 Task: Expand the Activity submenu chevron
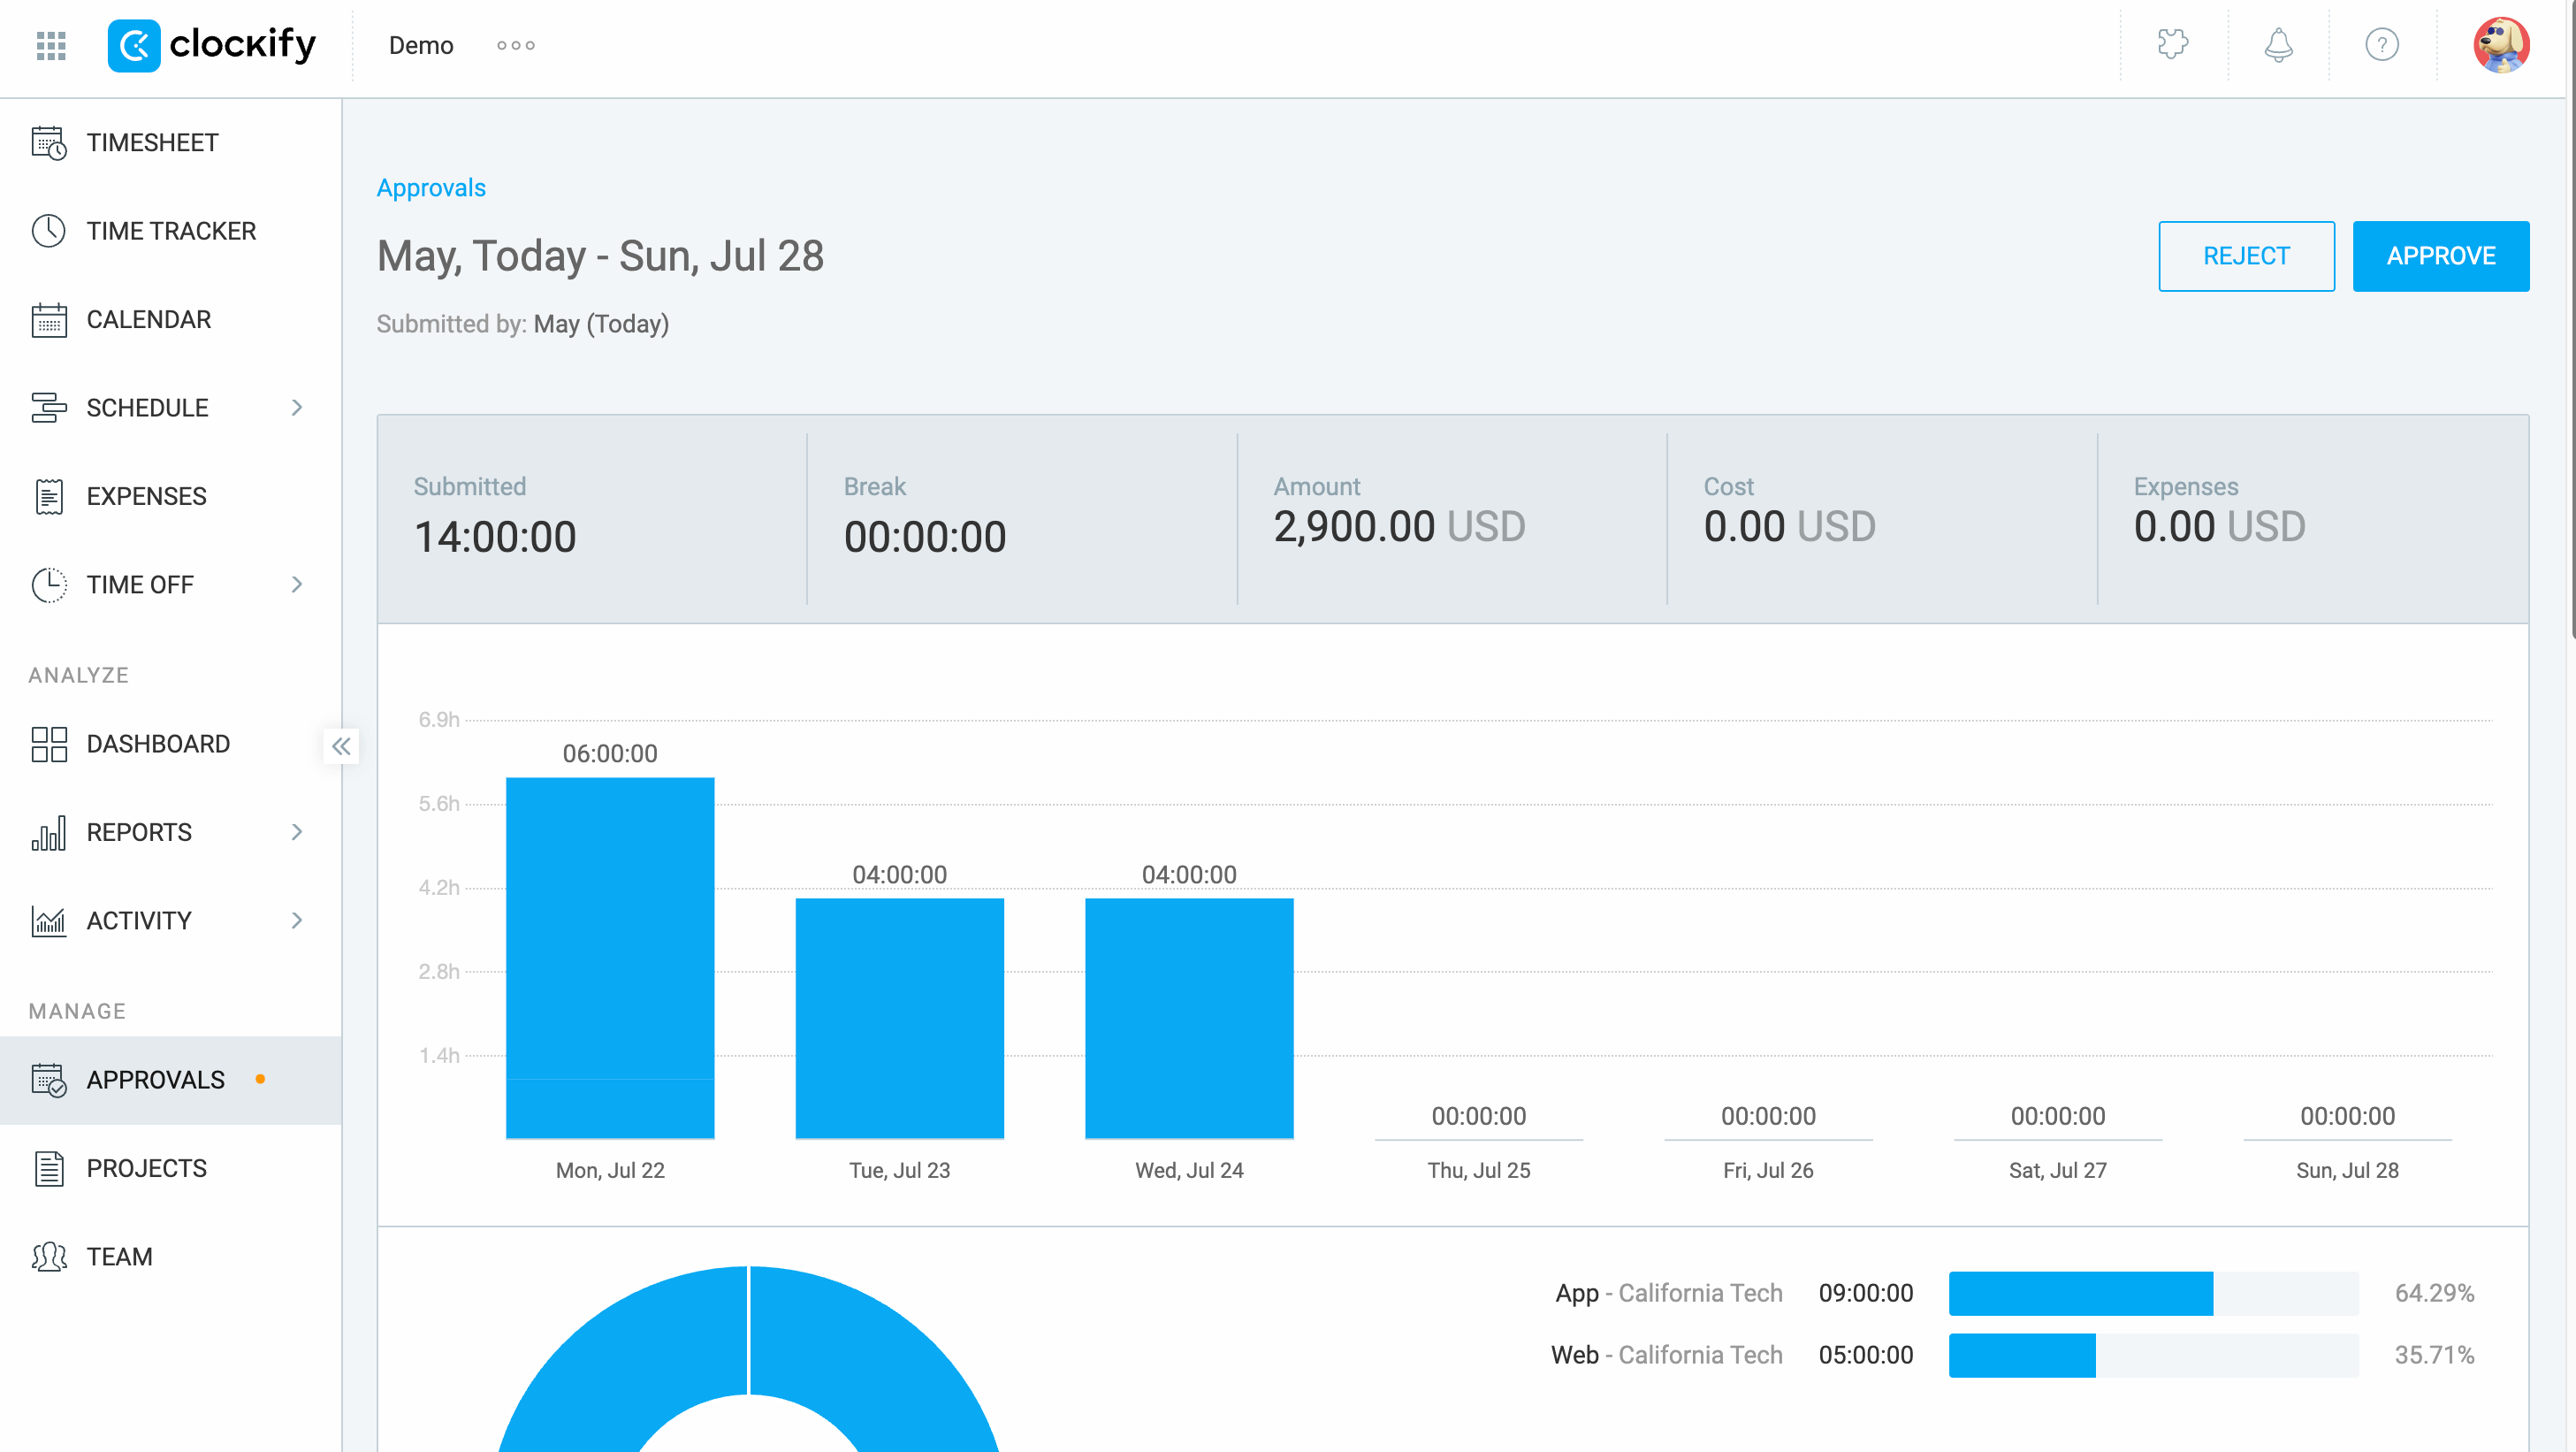pos(297,921)
